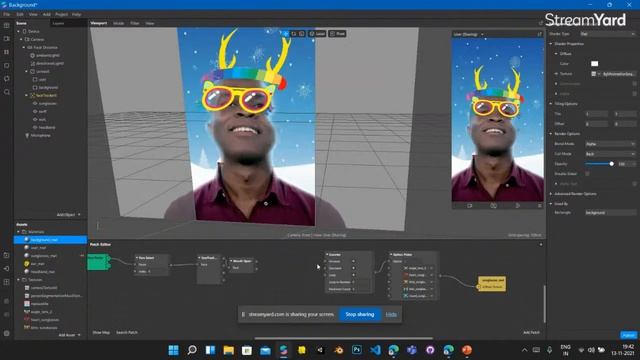
Task: Open the Help menu
Action: [x=76, y=14]
